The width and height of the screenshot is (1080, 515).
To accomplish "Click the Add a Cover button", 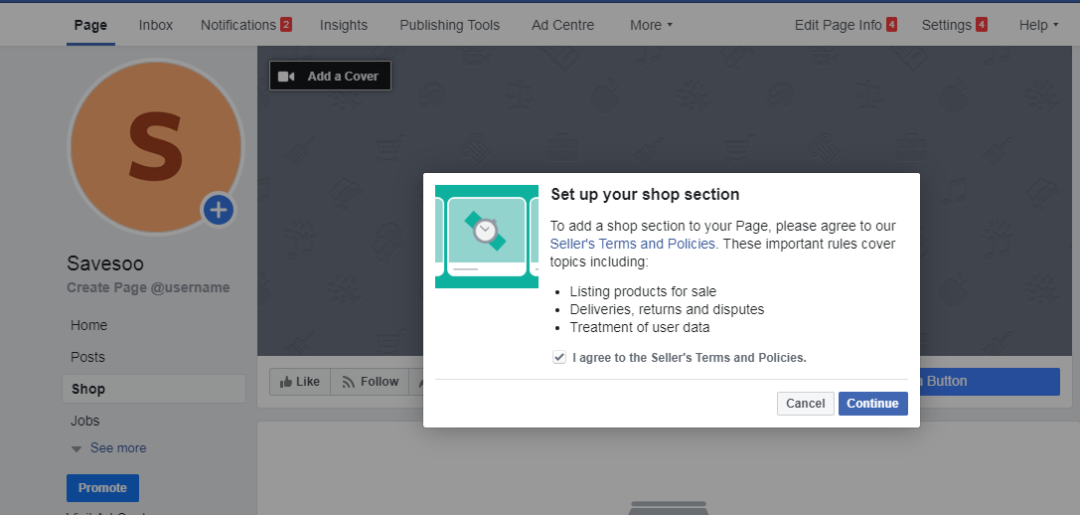I will coord(330,76).
